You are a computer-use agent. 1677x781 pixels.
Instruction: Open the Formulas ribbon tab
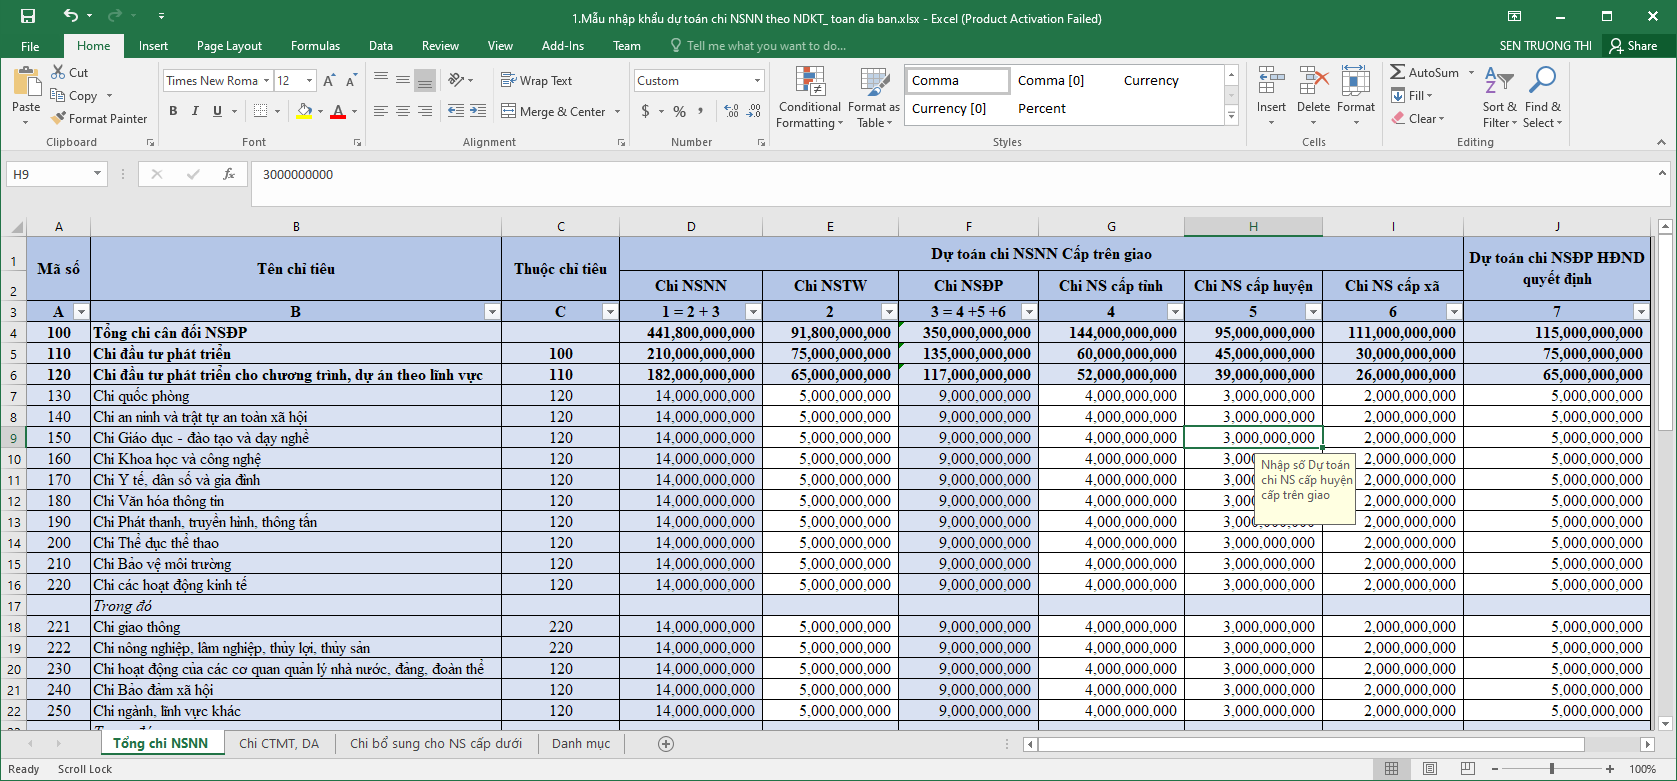[315, 46]
